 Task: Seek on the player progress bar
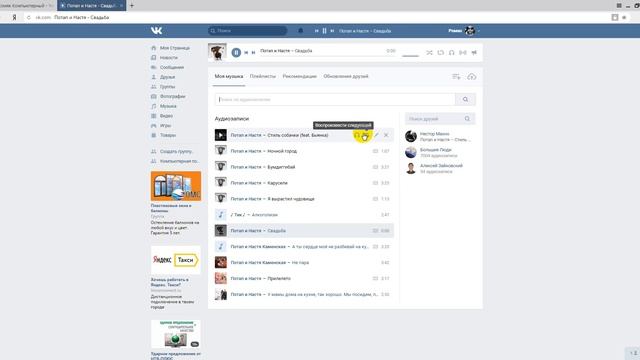tap(328, 56)
